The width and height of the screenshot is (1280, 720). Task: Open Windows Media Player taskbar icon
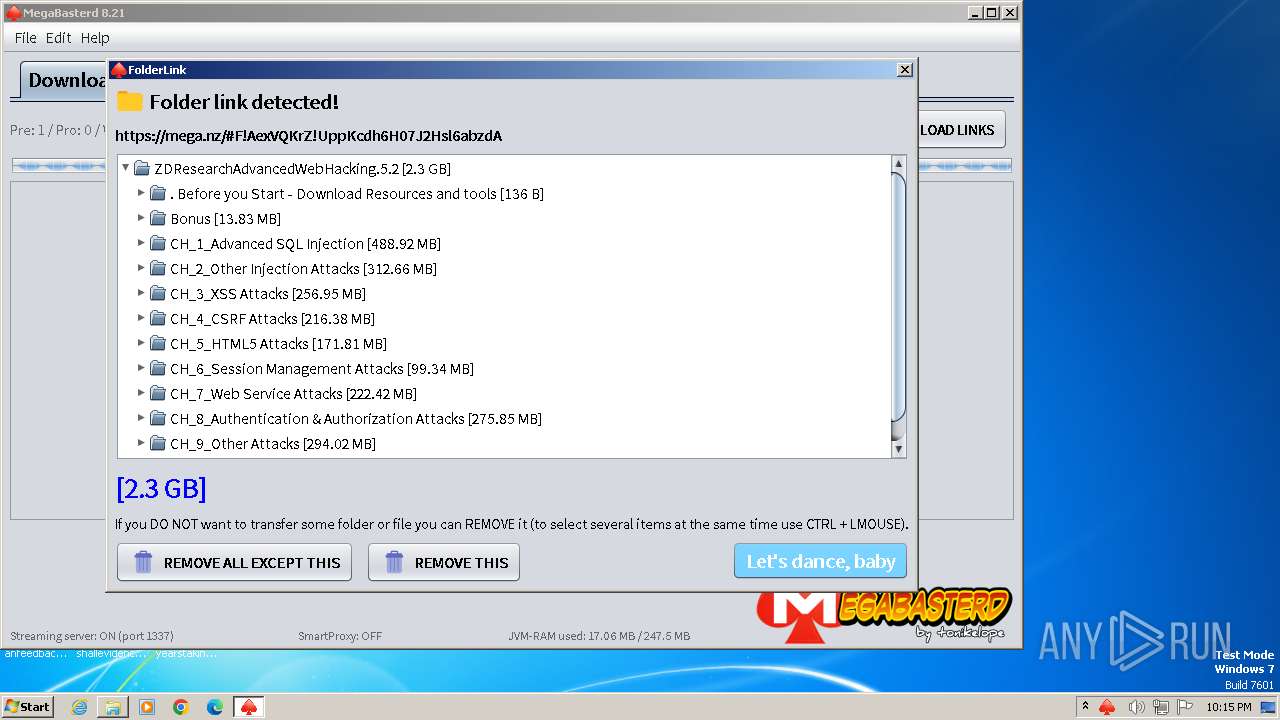coord(147,707)
